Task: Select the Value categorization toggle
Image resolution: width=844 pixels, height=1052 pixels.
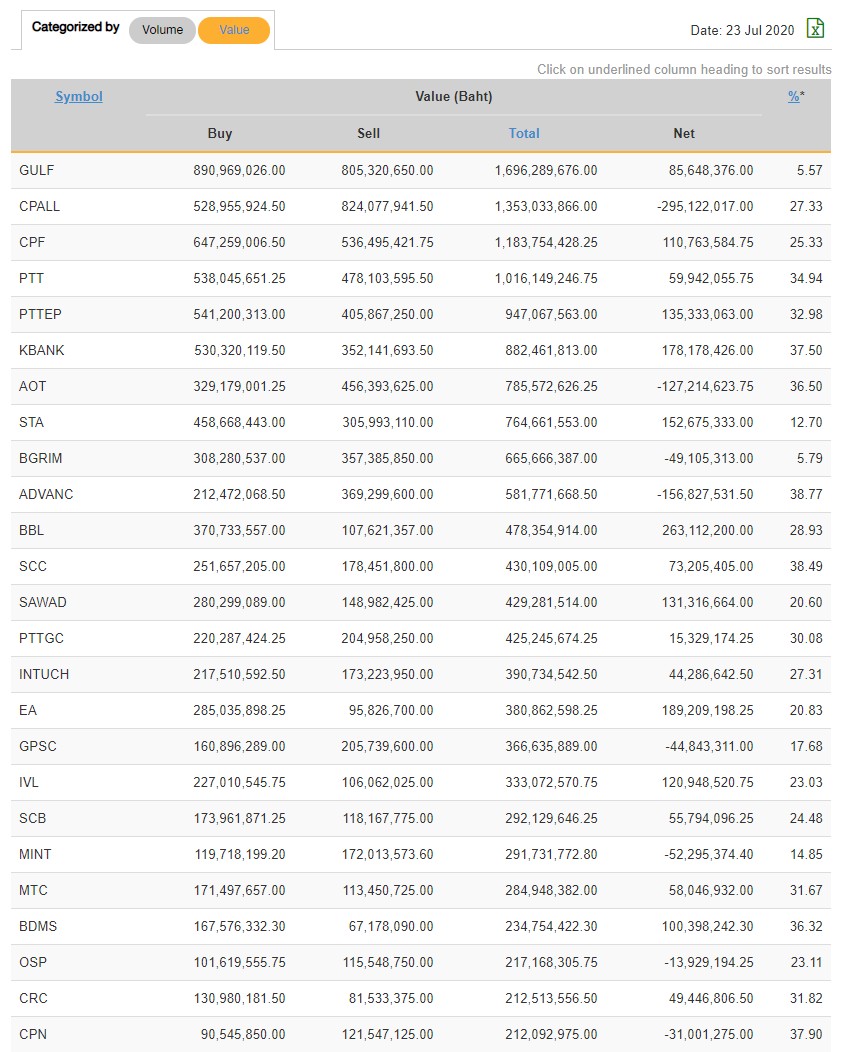Action: point(234,30)
